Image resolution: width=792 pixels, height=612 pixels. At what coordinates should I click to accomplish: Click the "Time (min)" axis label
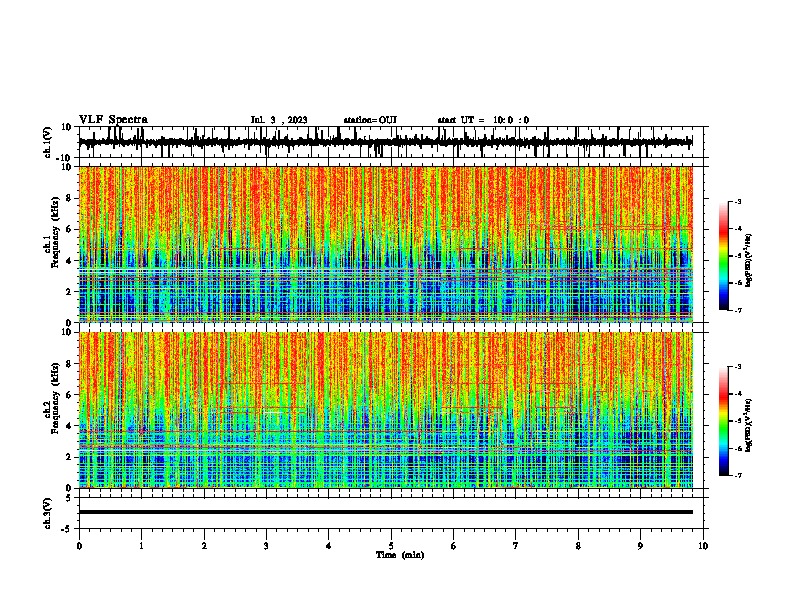(x=400, y=555)
